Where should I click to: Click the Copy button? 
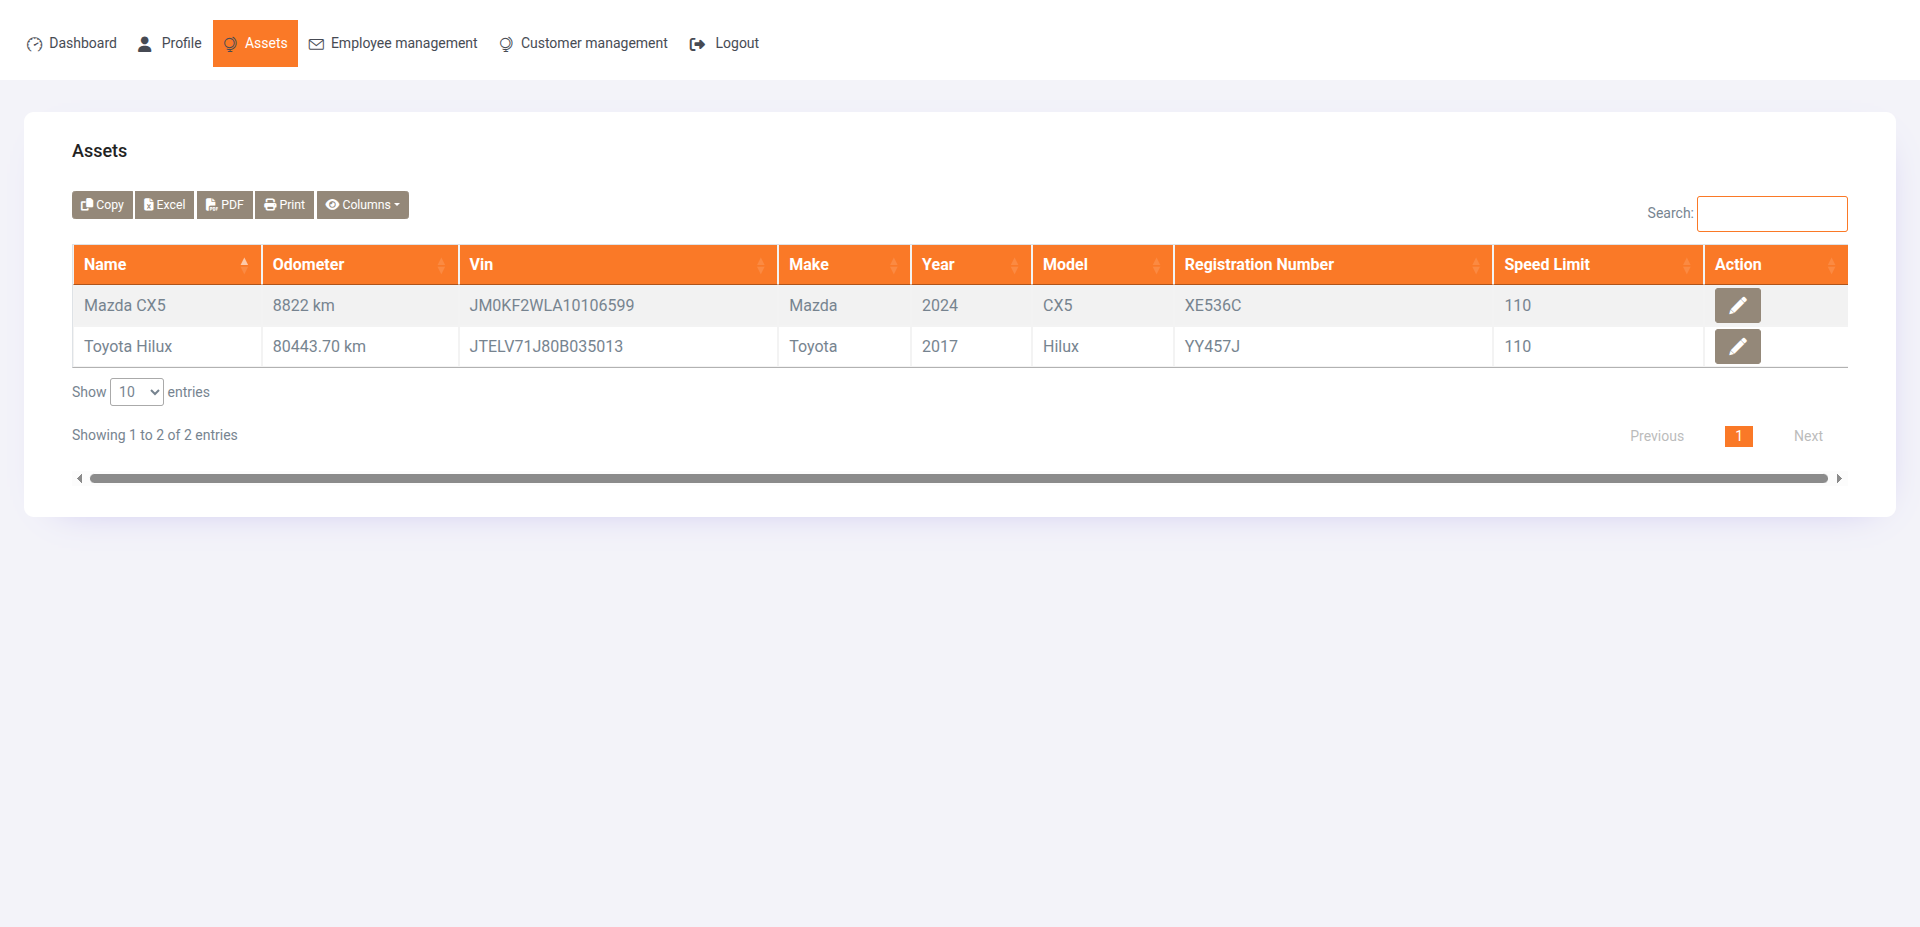tap(101, 204)
